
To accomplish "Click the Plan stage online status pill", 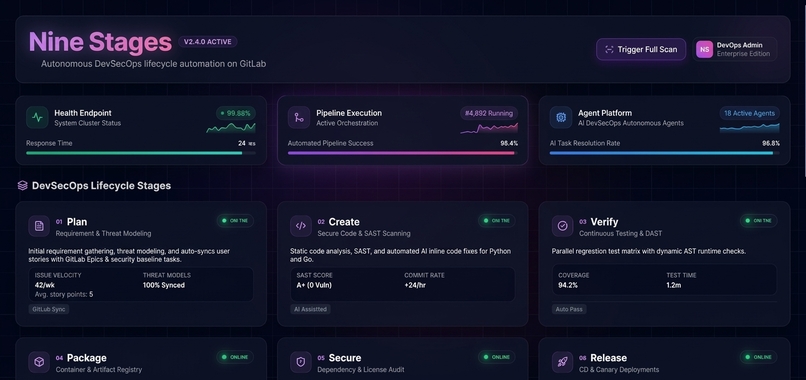I will (235, 221).
